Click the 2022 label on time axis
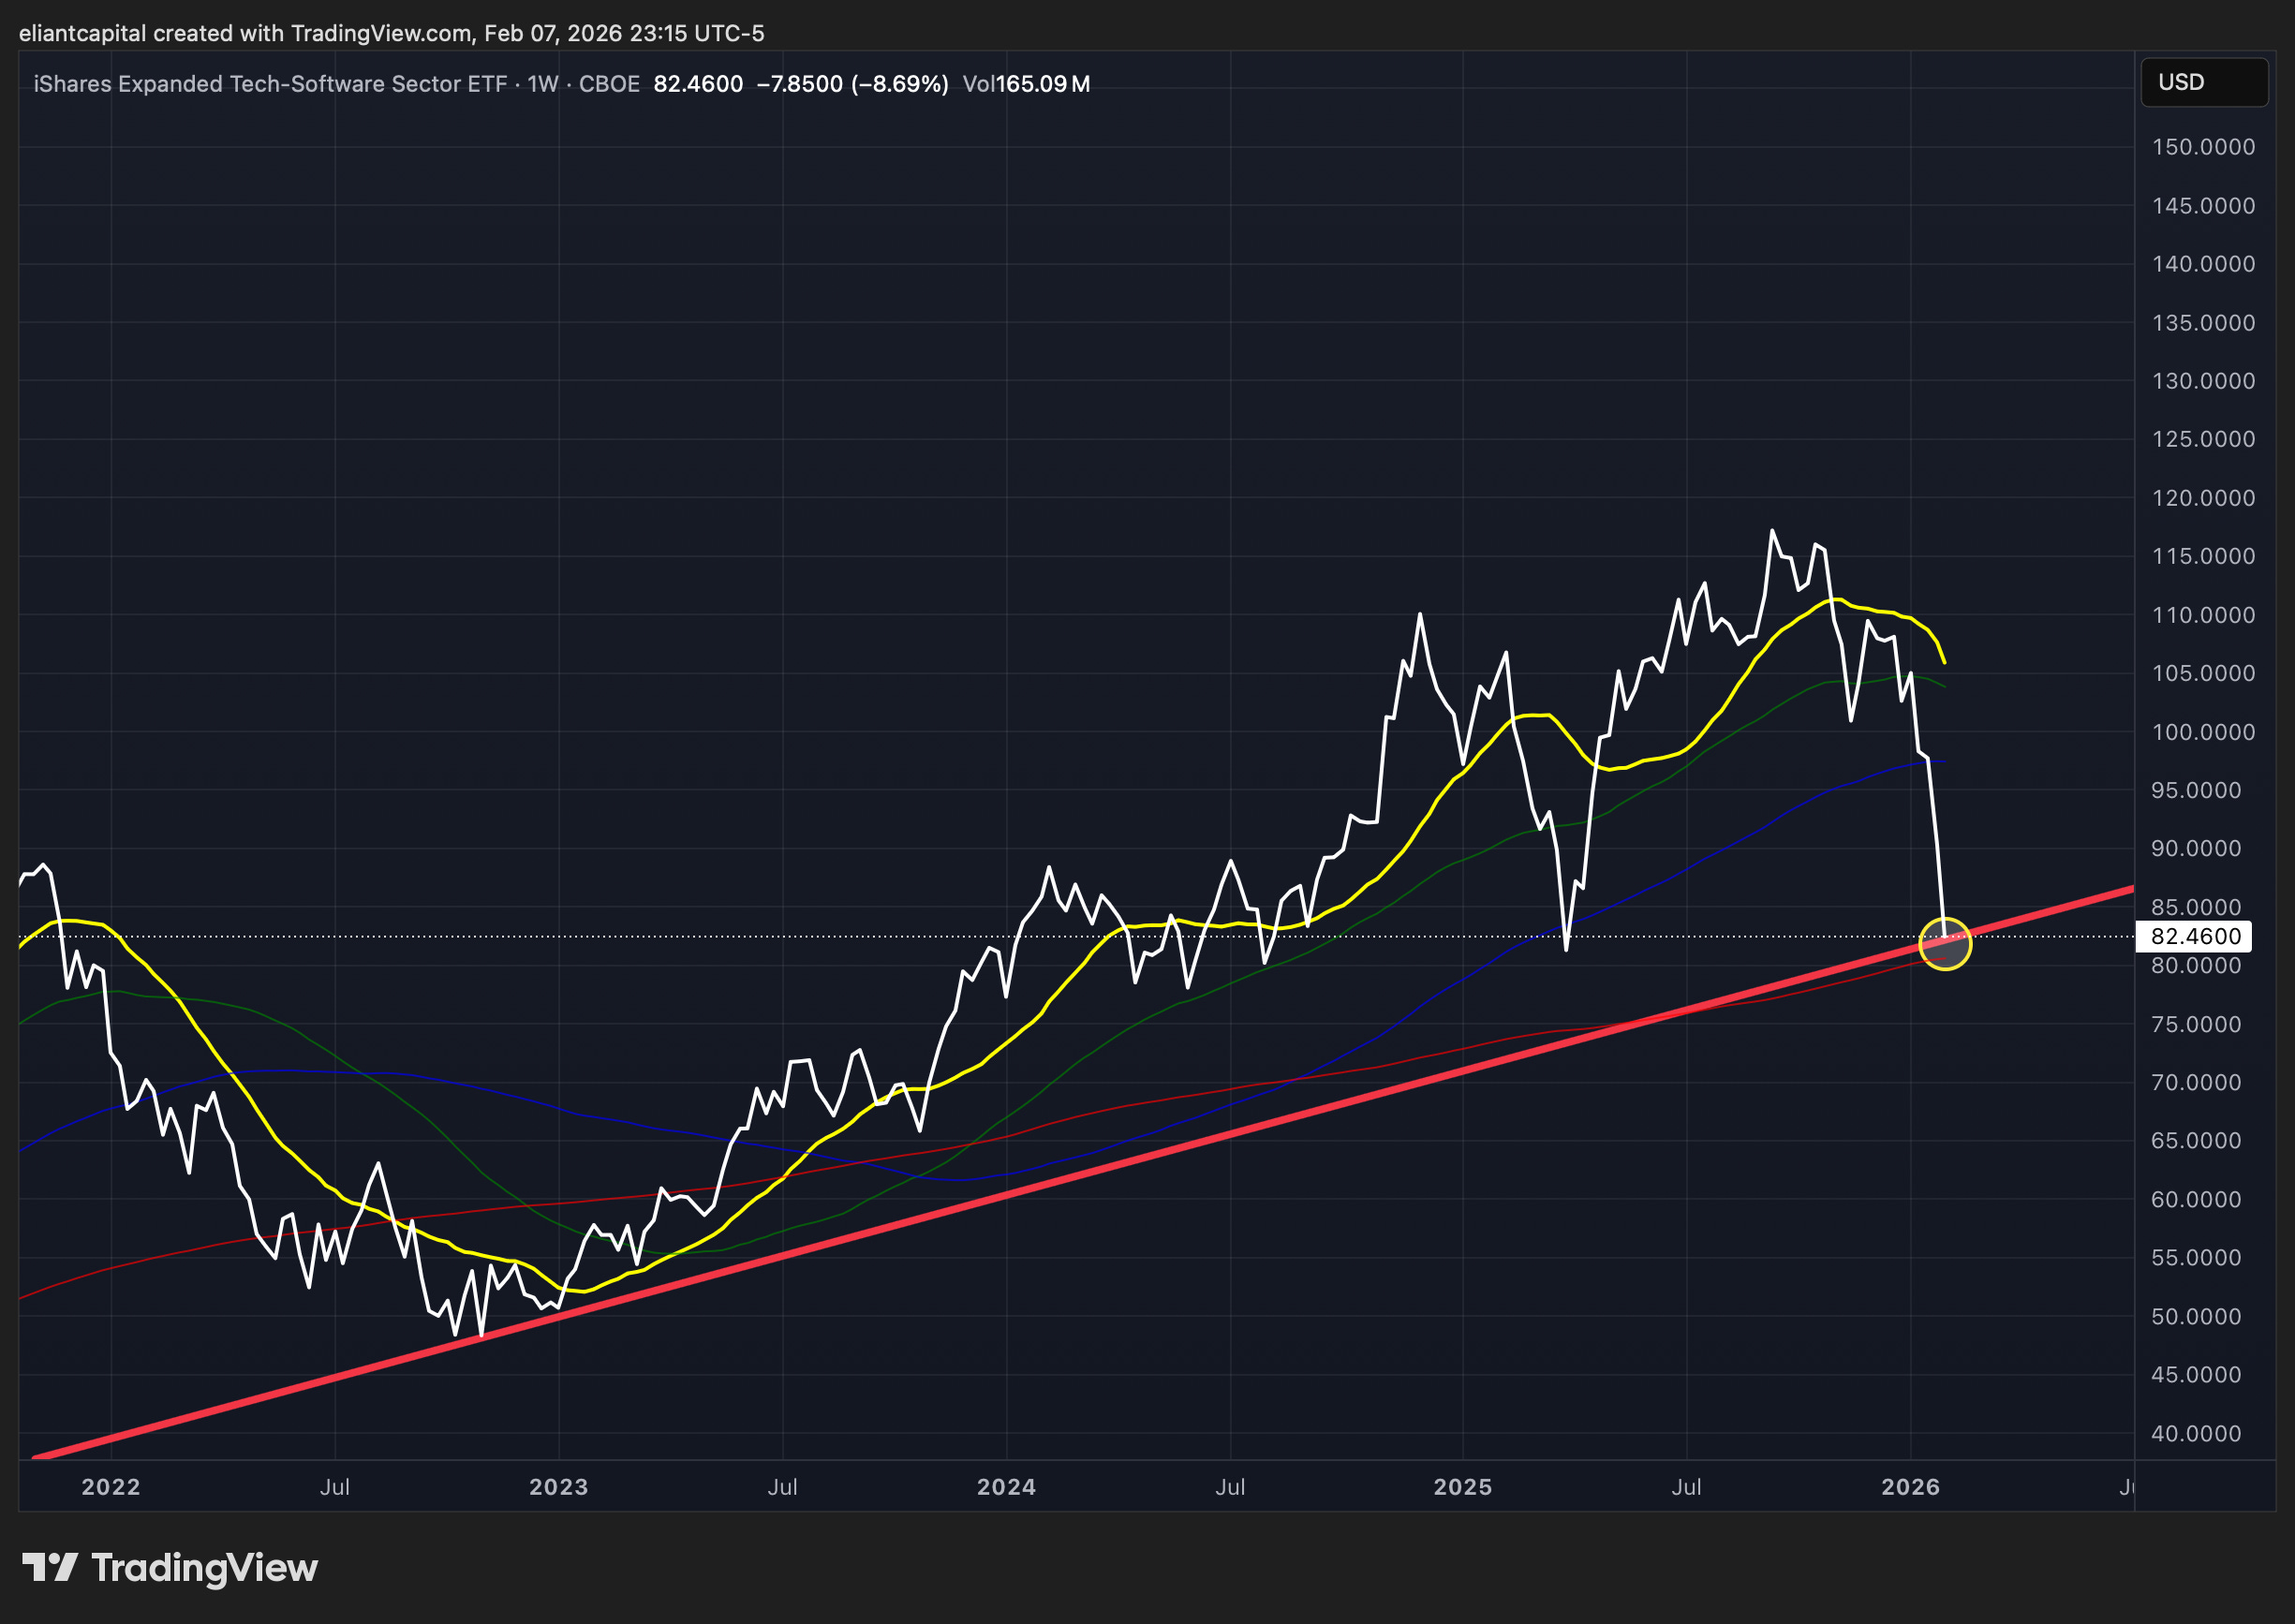This screenshot has height=1624, width=2295. (110, 1487)
